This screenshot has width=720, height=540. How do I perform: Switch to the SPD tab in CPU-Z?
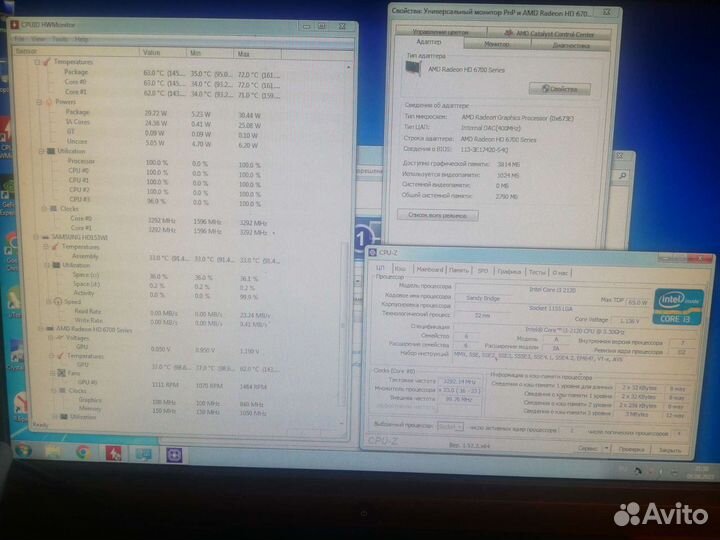[x=483, y=271]
